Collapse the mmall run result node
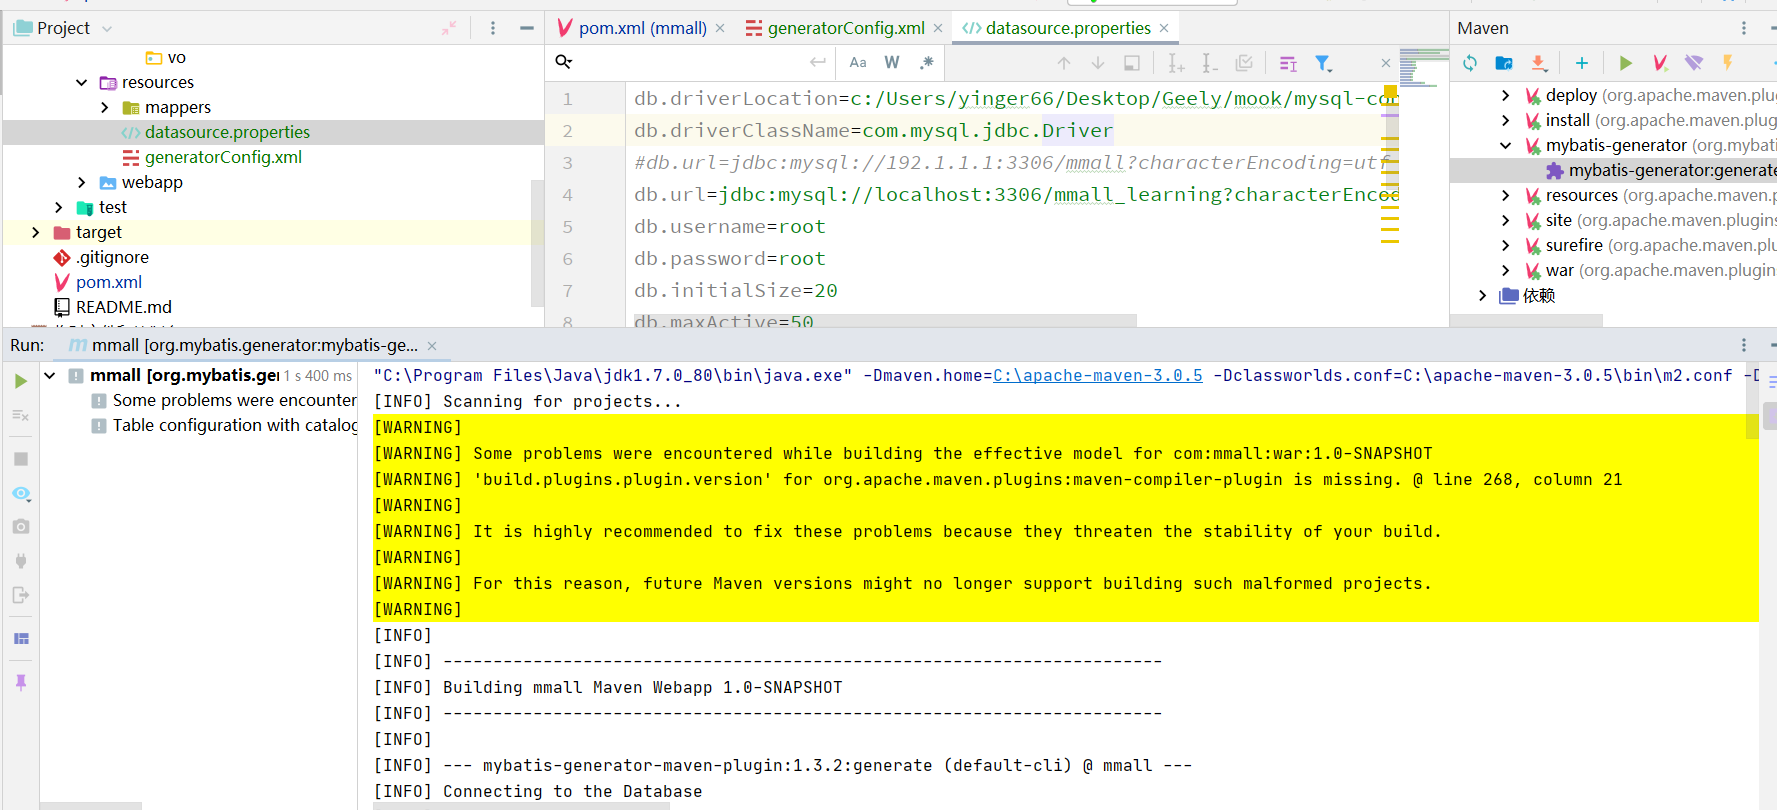1777x810 pixels. (x=49, y=376)
